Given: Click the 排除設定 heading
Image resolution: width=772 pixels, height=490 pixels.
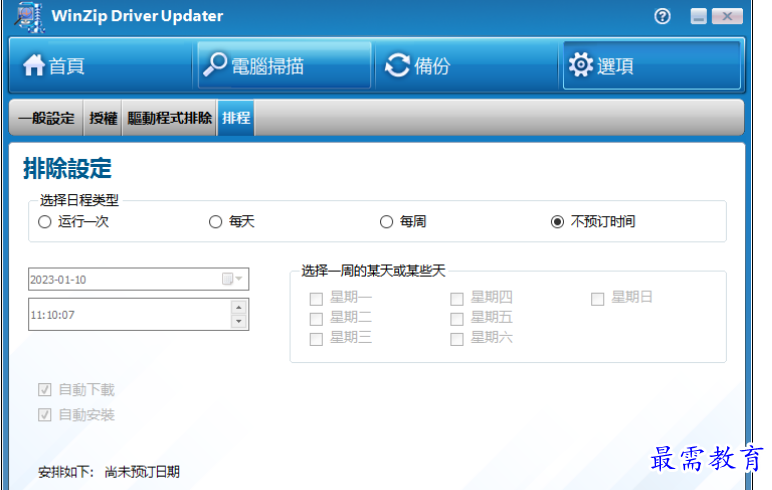Looking at the screenshot, I should point(67,168).
